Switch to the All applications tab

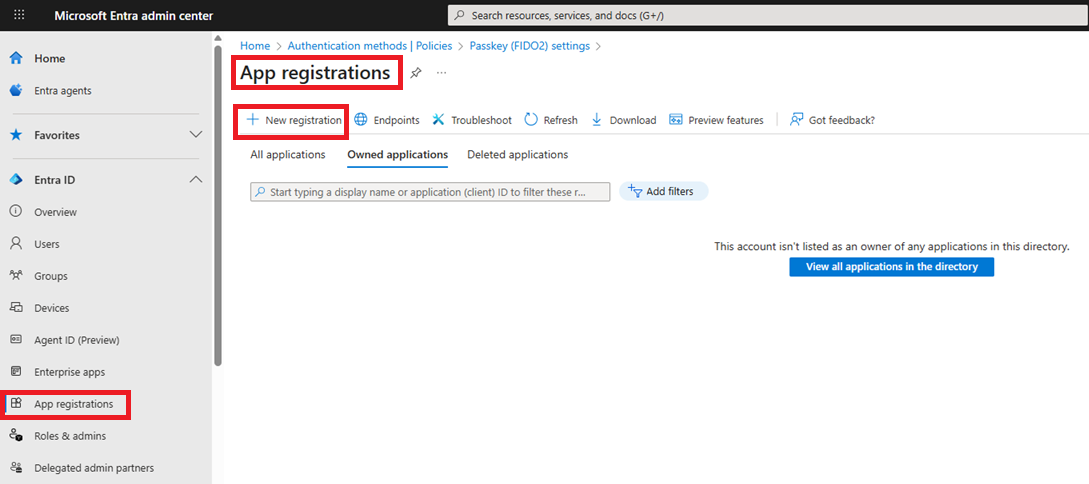pyautogui.click(x=288, y=155)
